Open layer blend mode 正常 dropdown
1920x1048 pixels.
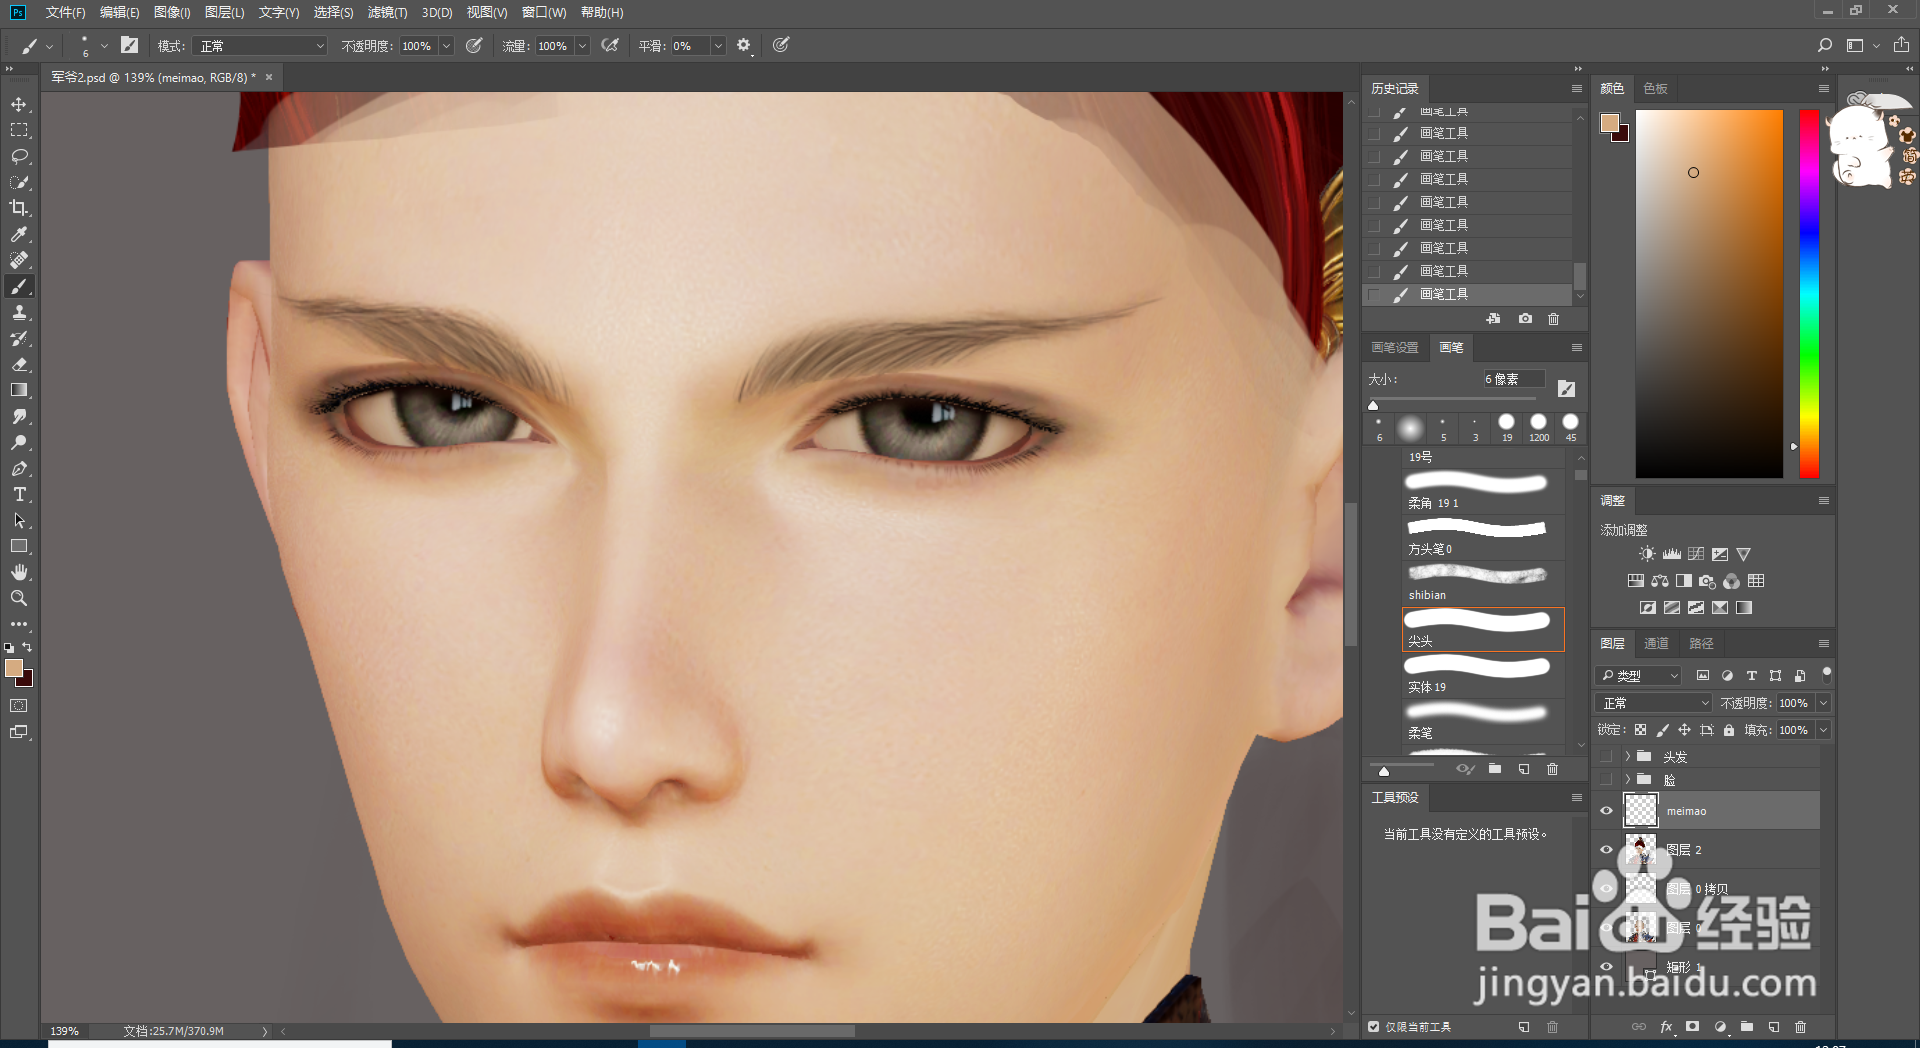click(1654, 703)
